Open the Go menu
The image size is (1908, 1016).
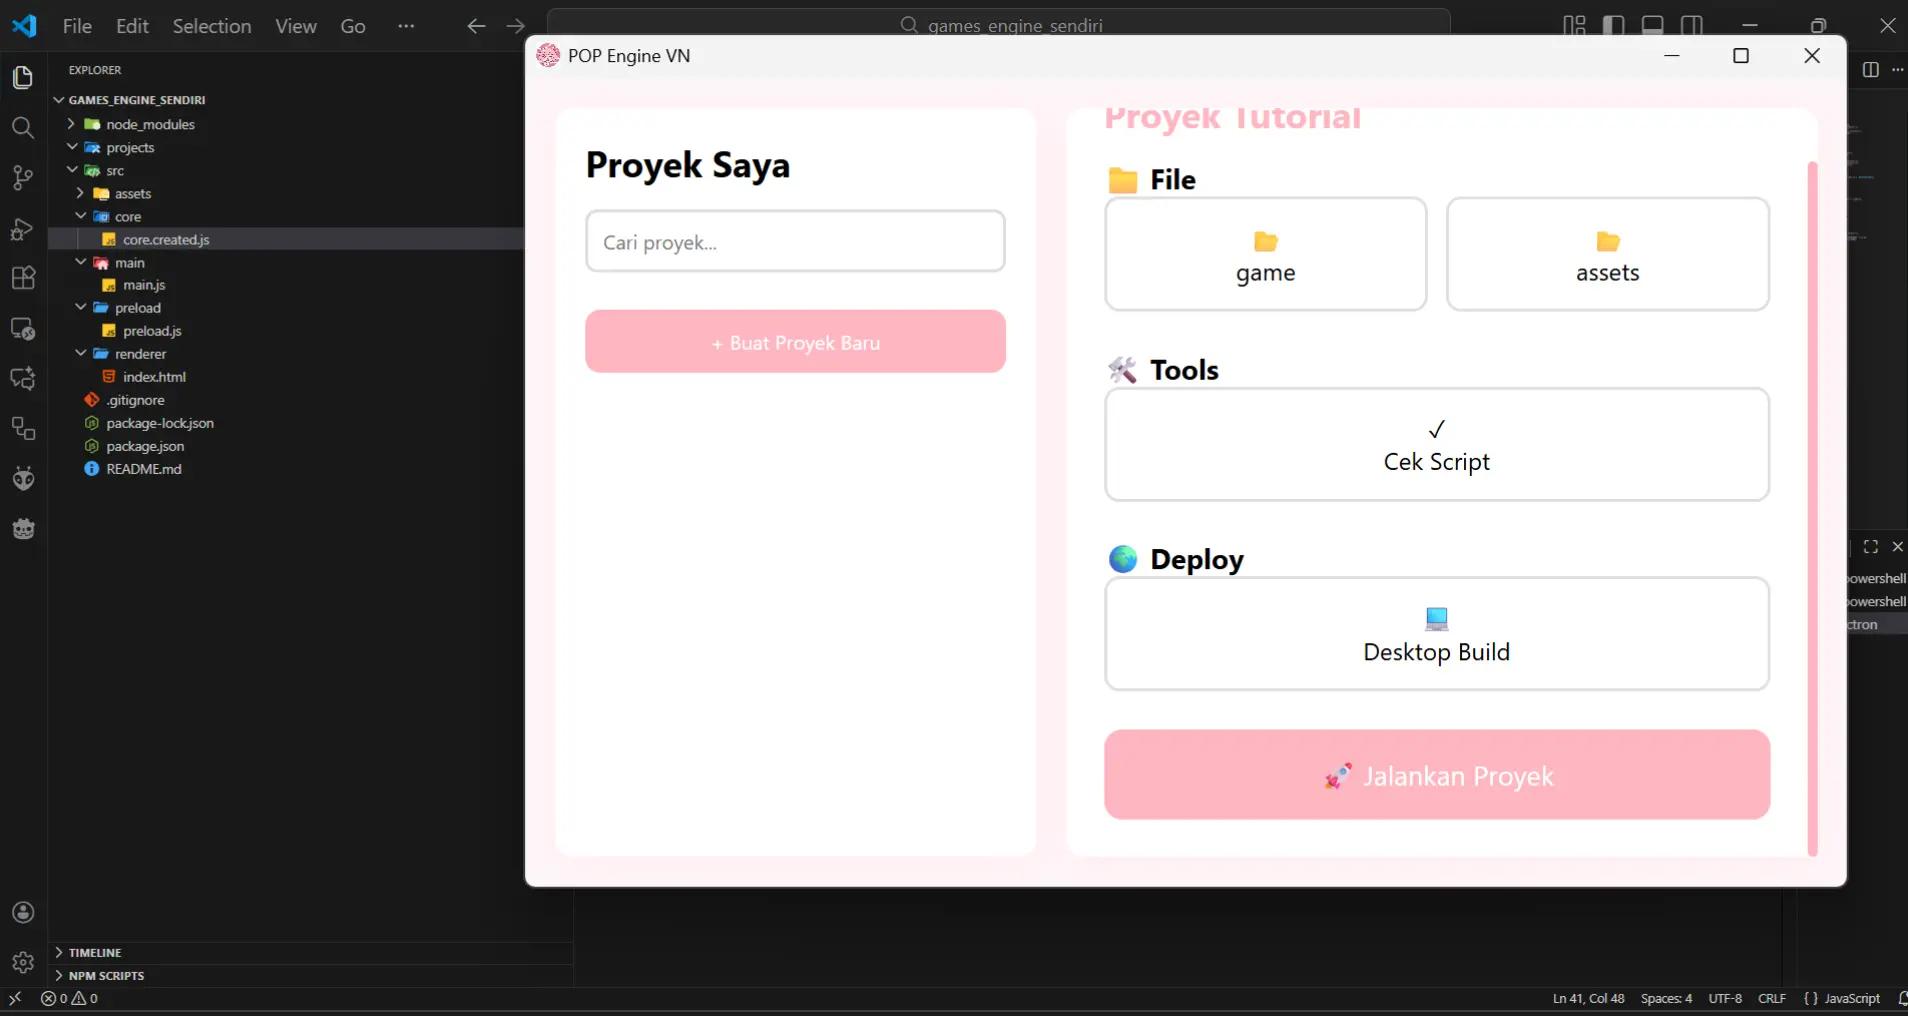pyautogui.click(x=353, y=26)
